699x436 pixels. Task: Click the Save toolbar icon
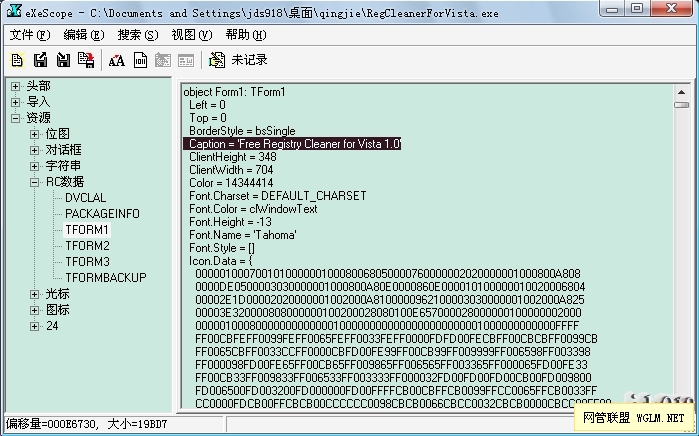[x=40, y=60]
